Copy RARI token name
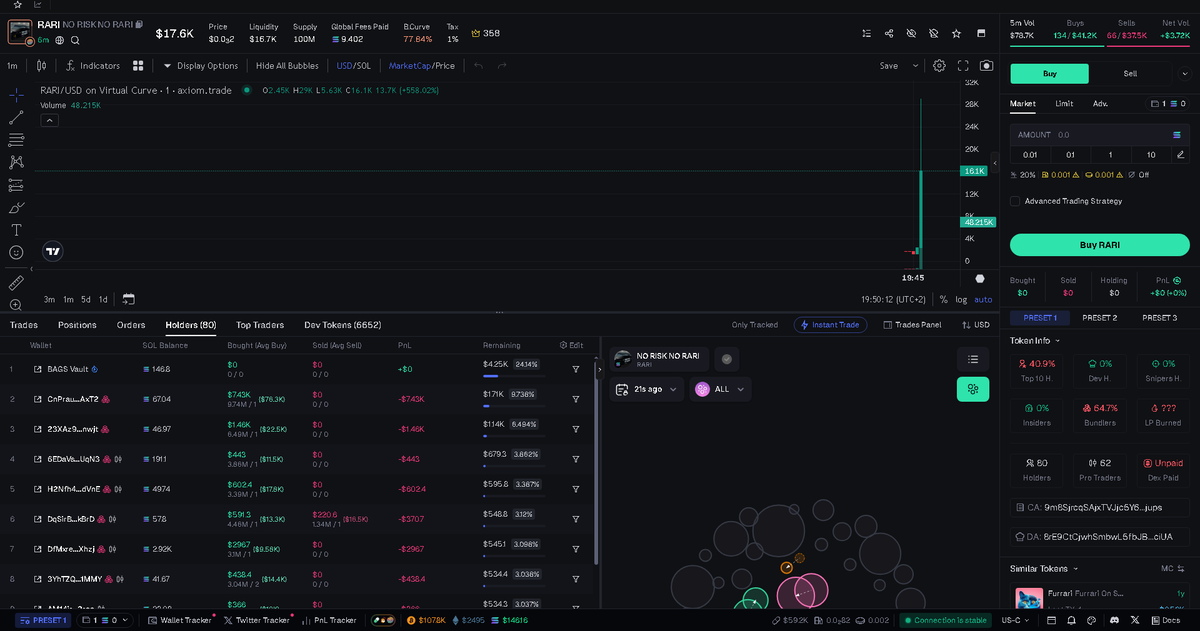1200x631 pixels. 140,23
